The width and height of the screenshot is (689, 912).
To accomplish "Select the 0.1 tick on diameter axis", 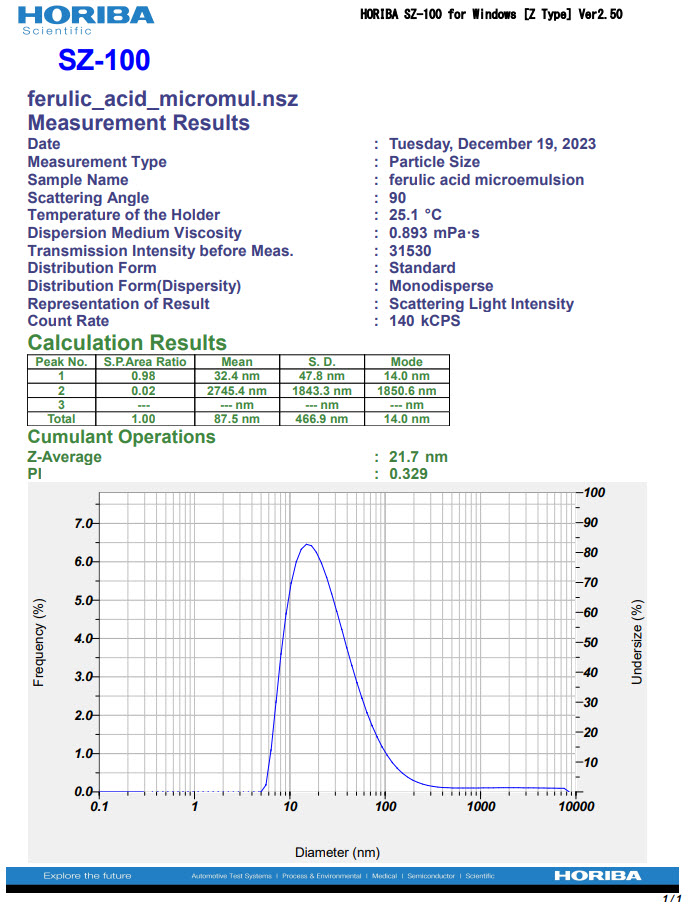I will (x=99, y=806).
